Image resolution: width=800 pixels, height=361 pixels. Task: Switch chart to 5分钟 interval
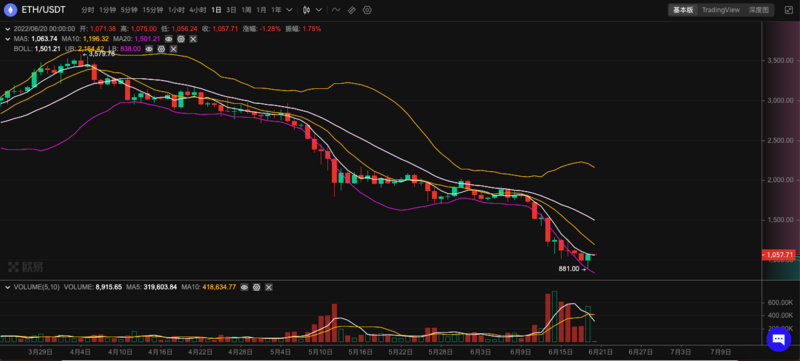[129, 10]
